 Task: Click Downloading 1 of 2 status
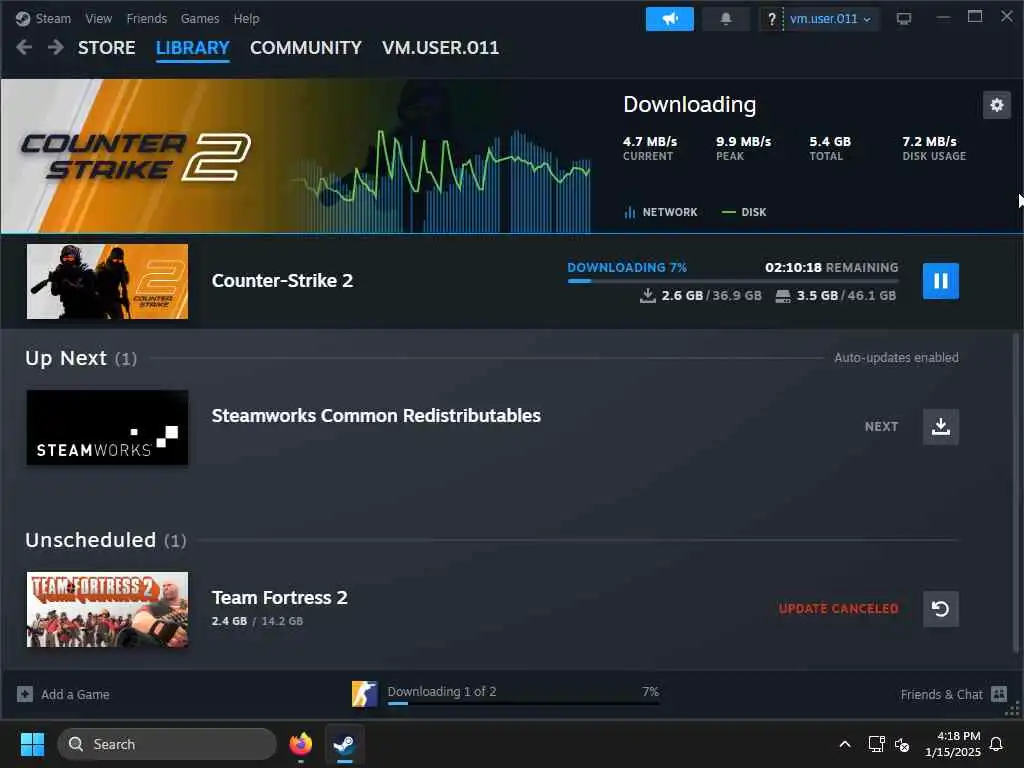[441, 691]
